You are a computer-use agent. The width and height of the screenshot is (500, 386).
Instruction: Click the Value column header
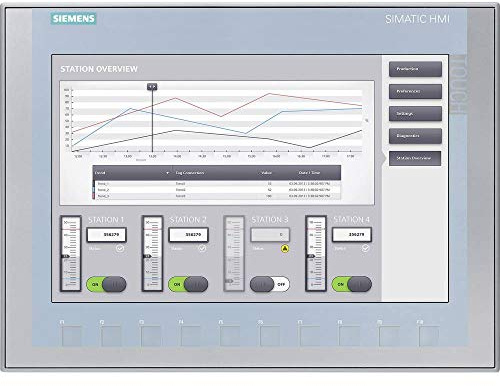tap(266, 173)
